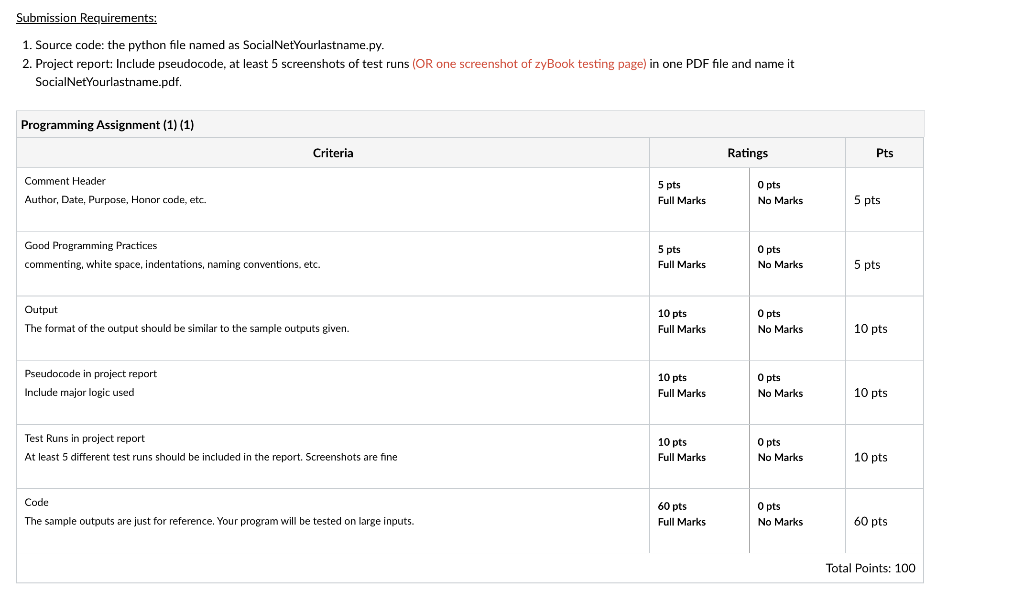Screen dimensions: 1024x592
Task: Click the 5 pts Full Marks rating for Comment Header
Action: coord(680,192)
